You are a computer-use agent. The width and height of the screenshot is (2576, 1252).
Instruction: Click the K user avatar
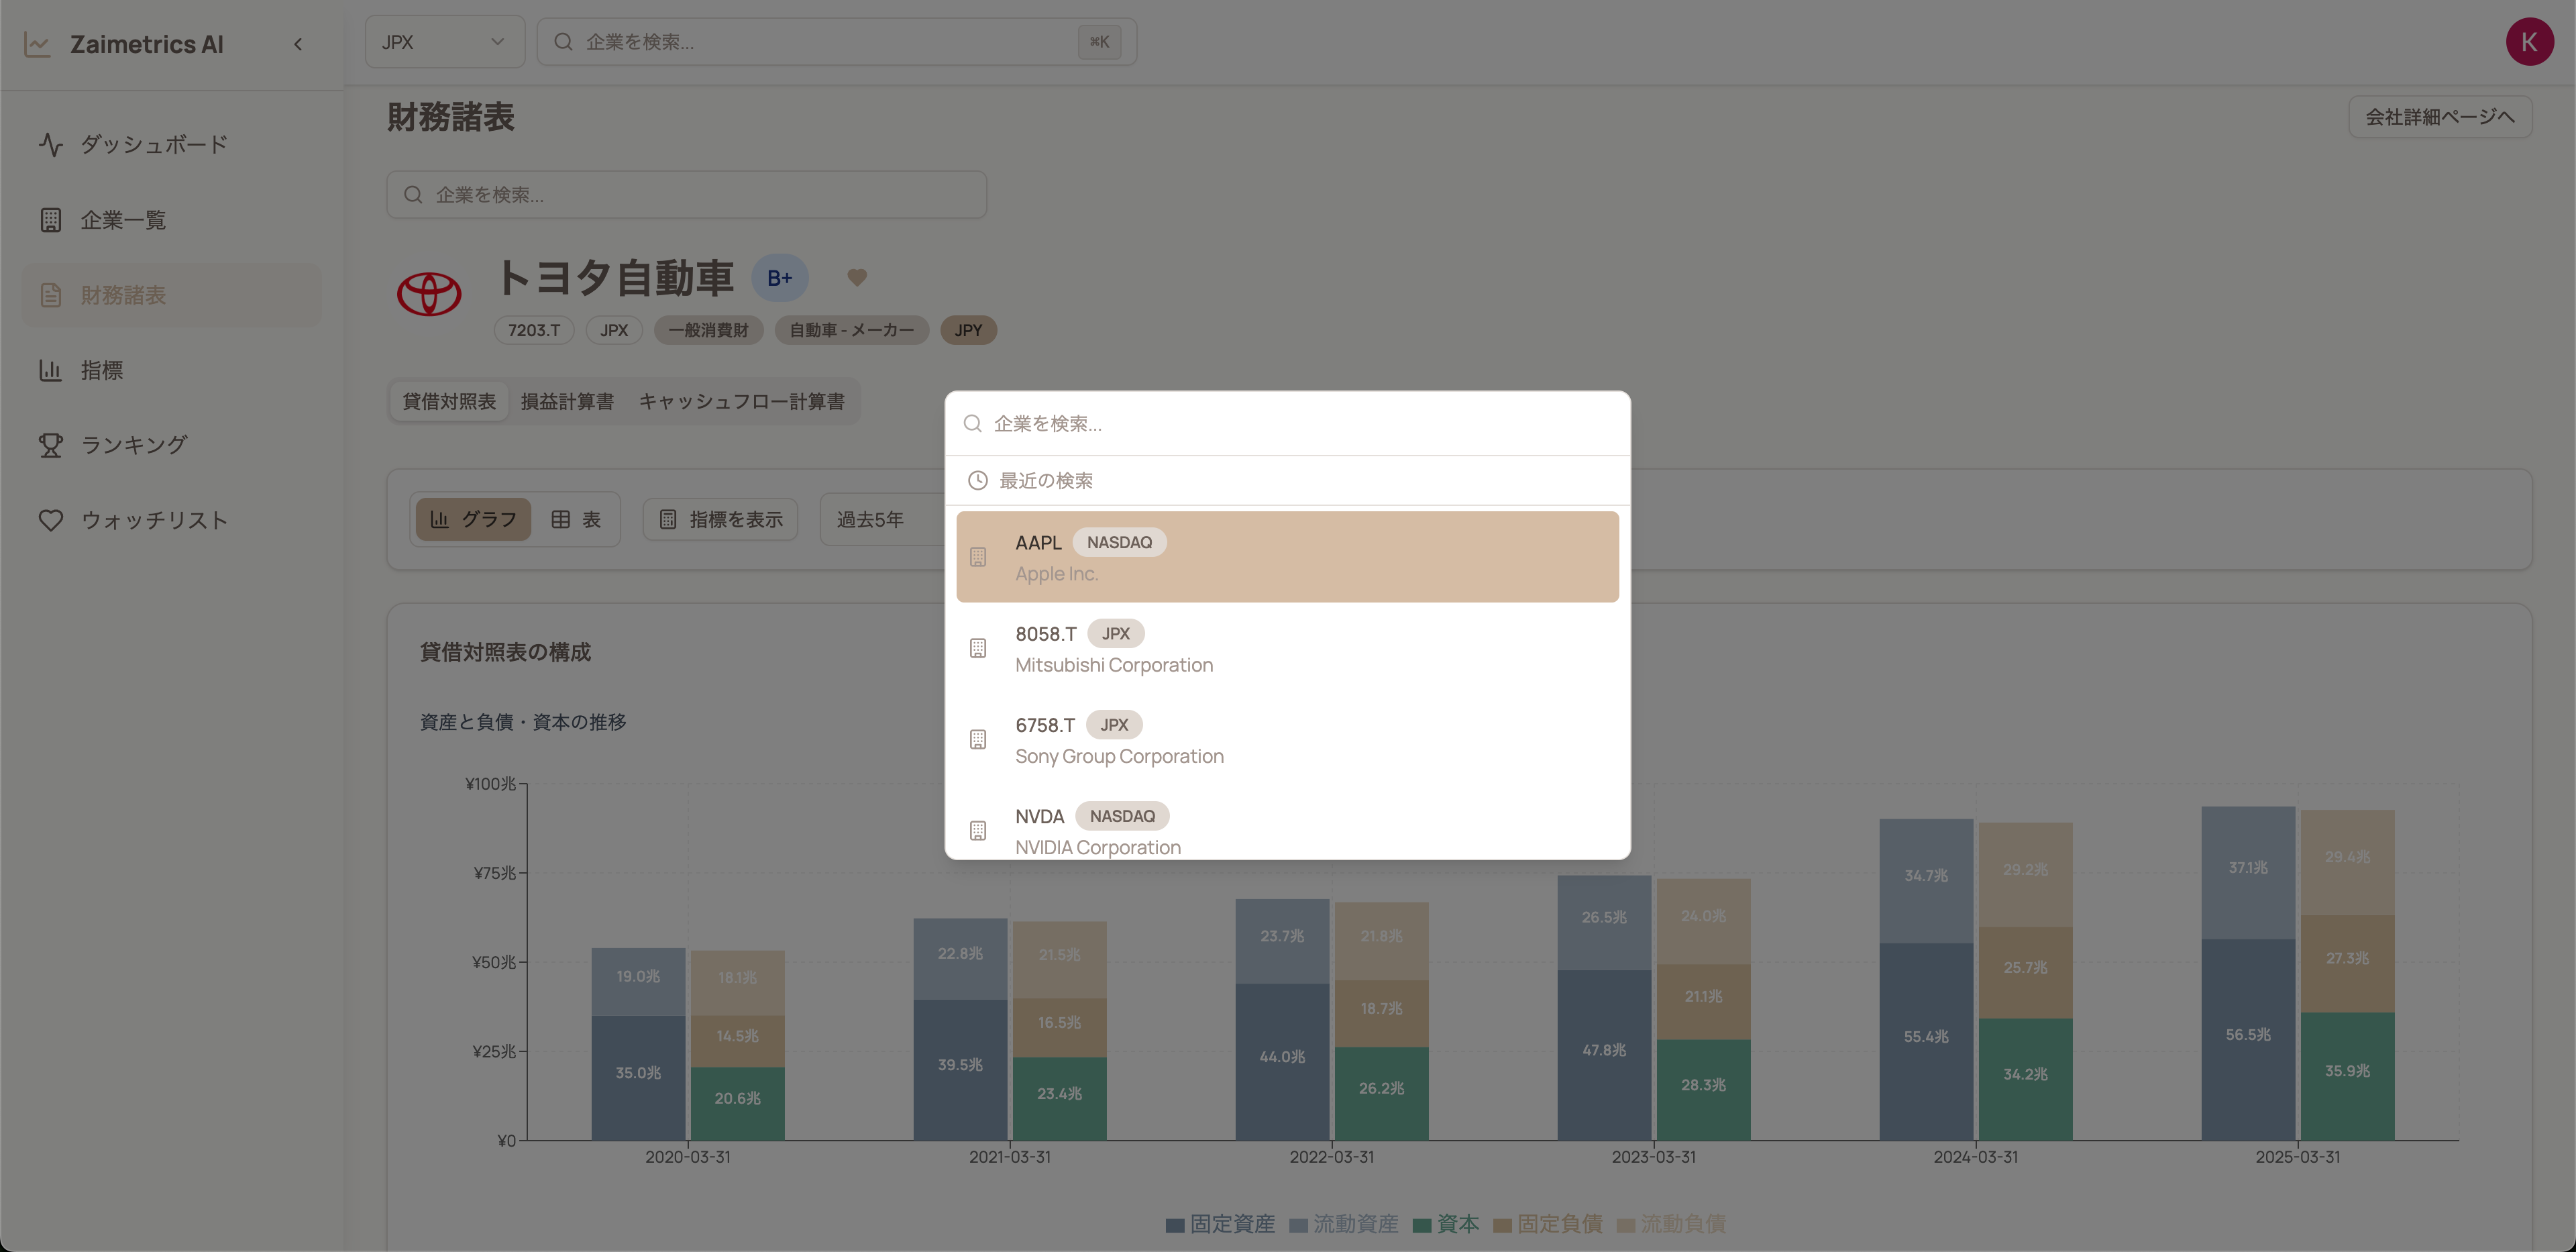tap(2528, 42)
